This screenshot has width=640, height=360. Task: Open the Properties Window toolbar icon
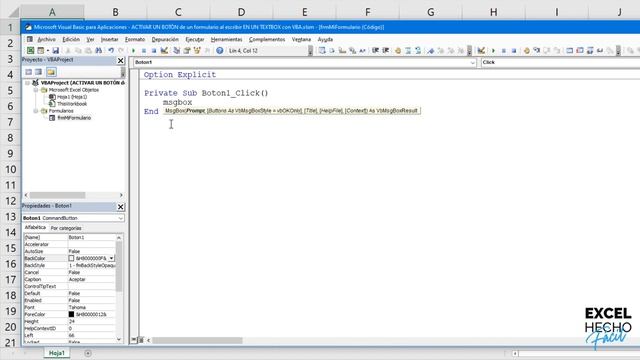[x=187, y=51]
